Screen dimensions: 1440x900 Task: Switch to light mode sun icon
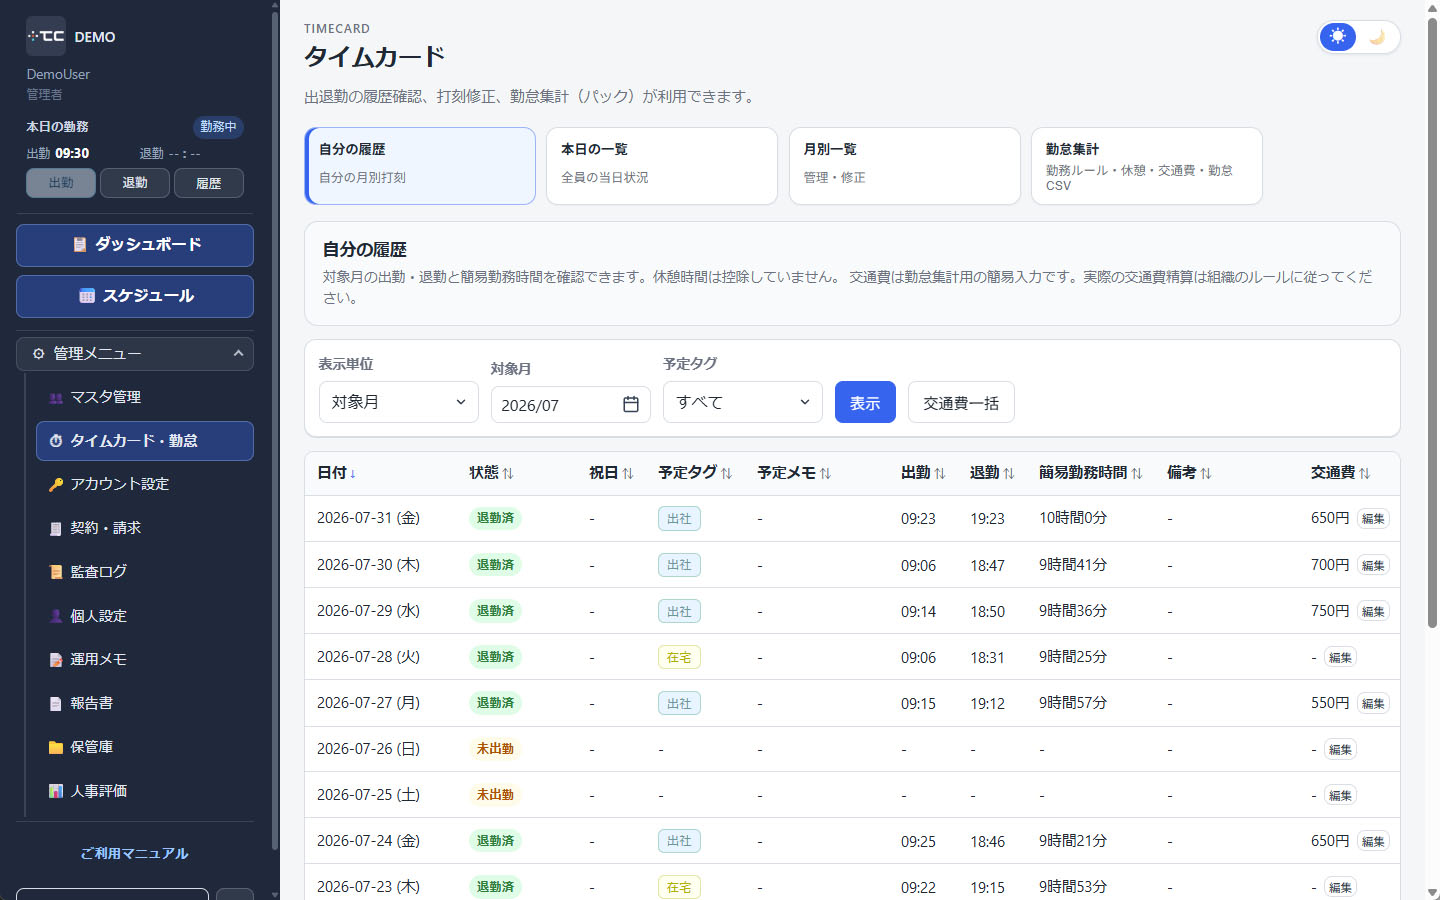click(x=1338, y=37)
